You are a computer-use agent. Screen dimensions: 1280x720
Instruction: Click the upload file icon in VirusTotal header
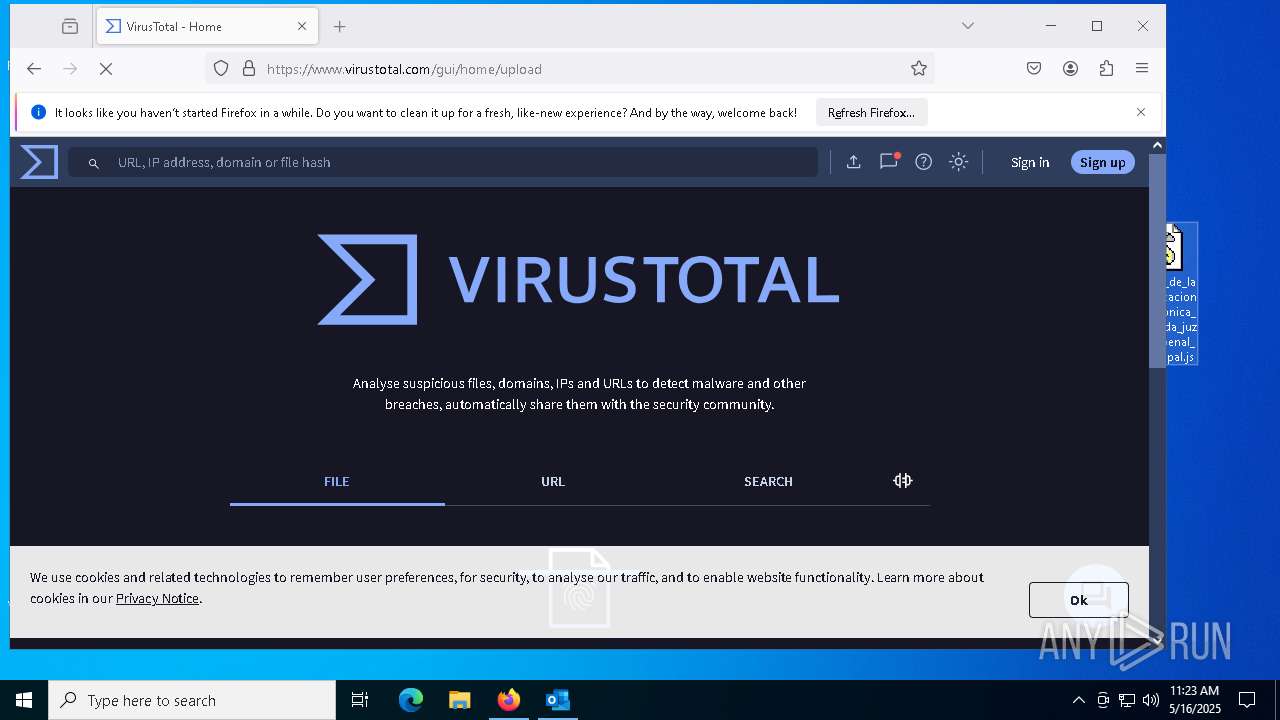point(853,162)
